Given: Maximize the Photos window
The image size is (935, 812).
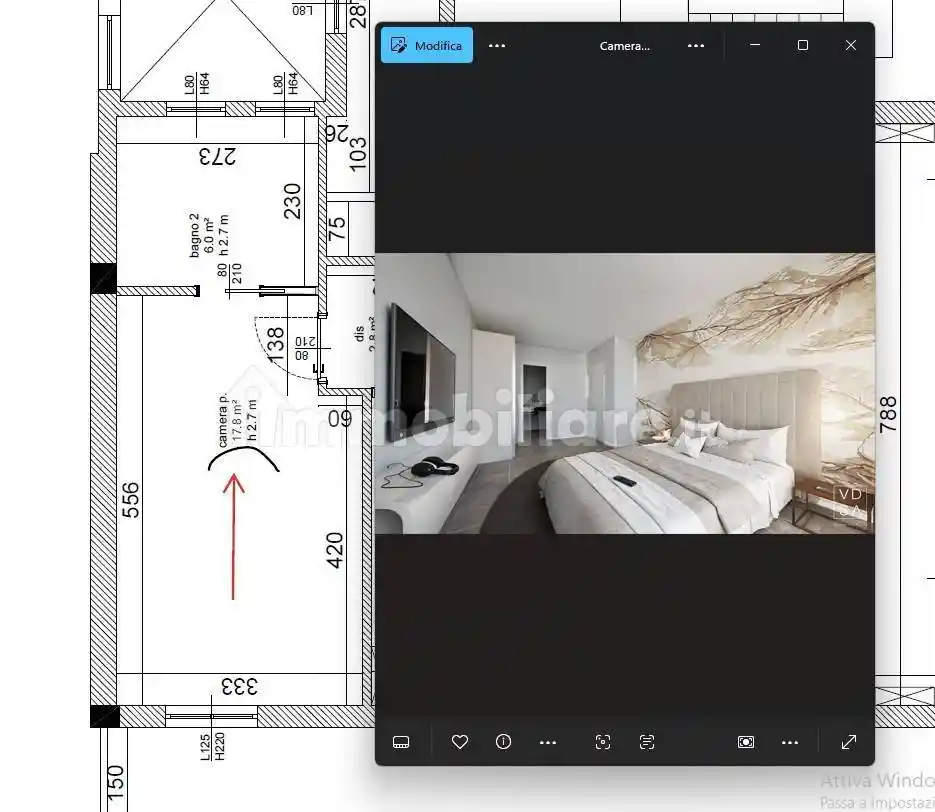Looking at the screenshot, I should [x=803, y=45].
